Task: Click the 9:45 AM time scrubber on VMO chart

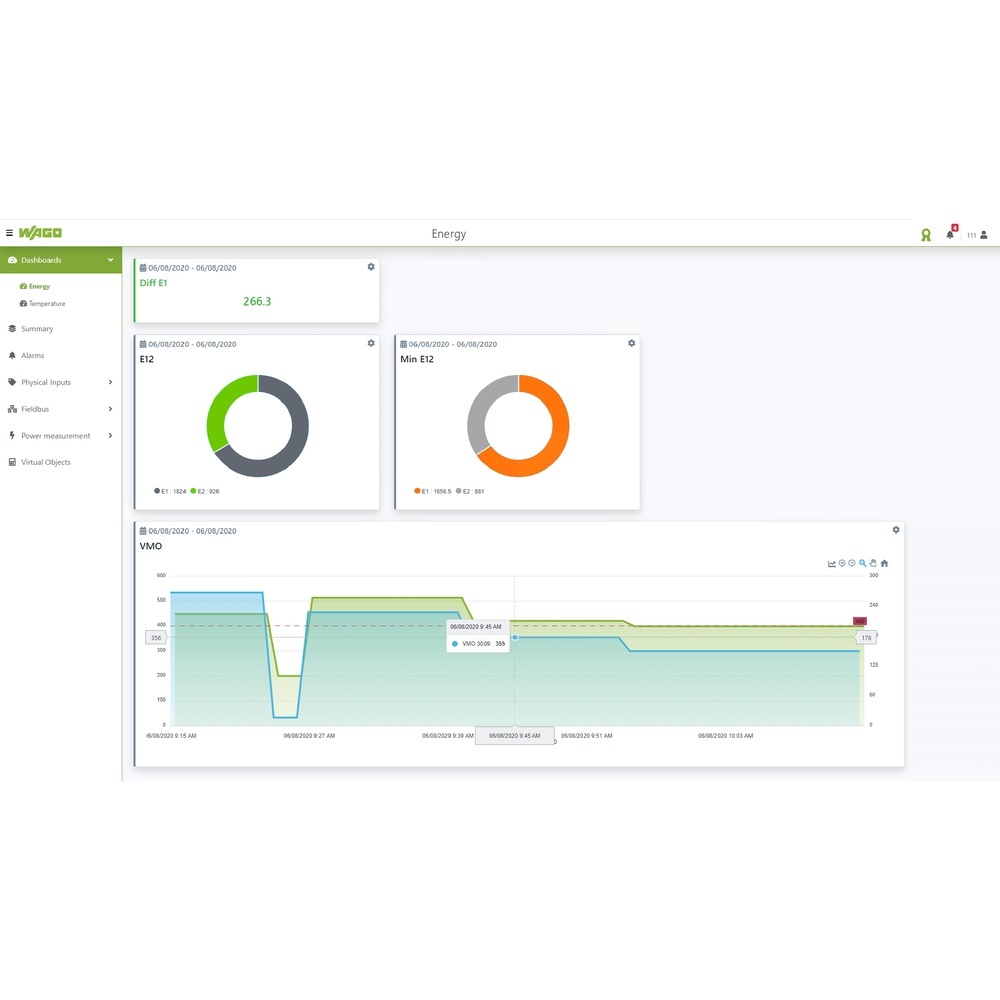Action: pos(514,735)
